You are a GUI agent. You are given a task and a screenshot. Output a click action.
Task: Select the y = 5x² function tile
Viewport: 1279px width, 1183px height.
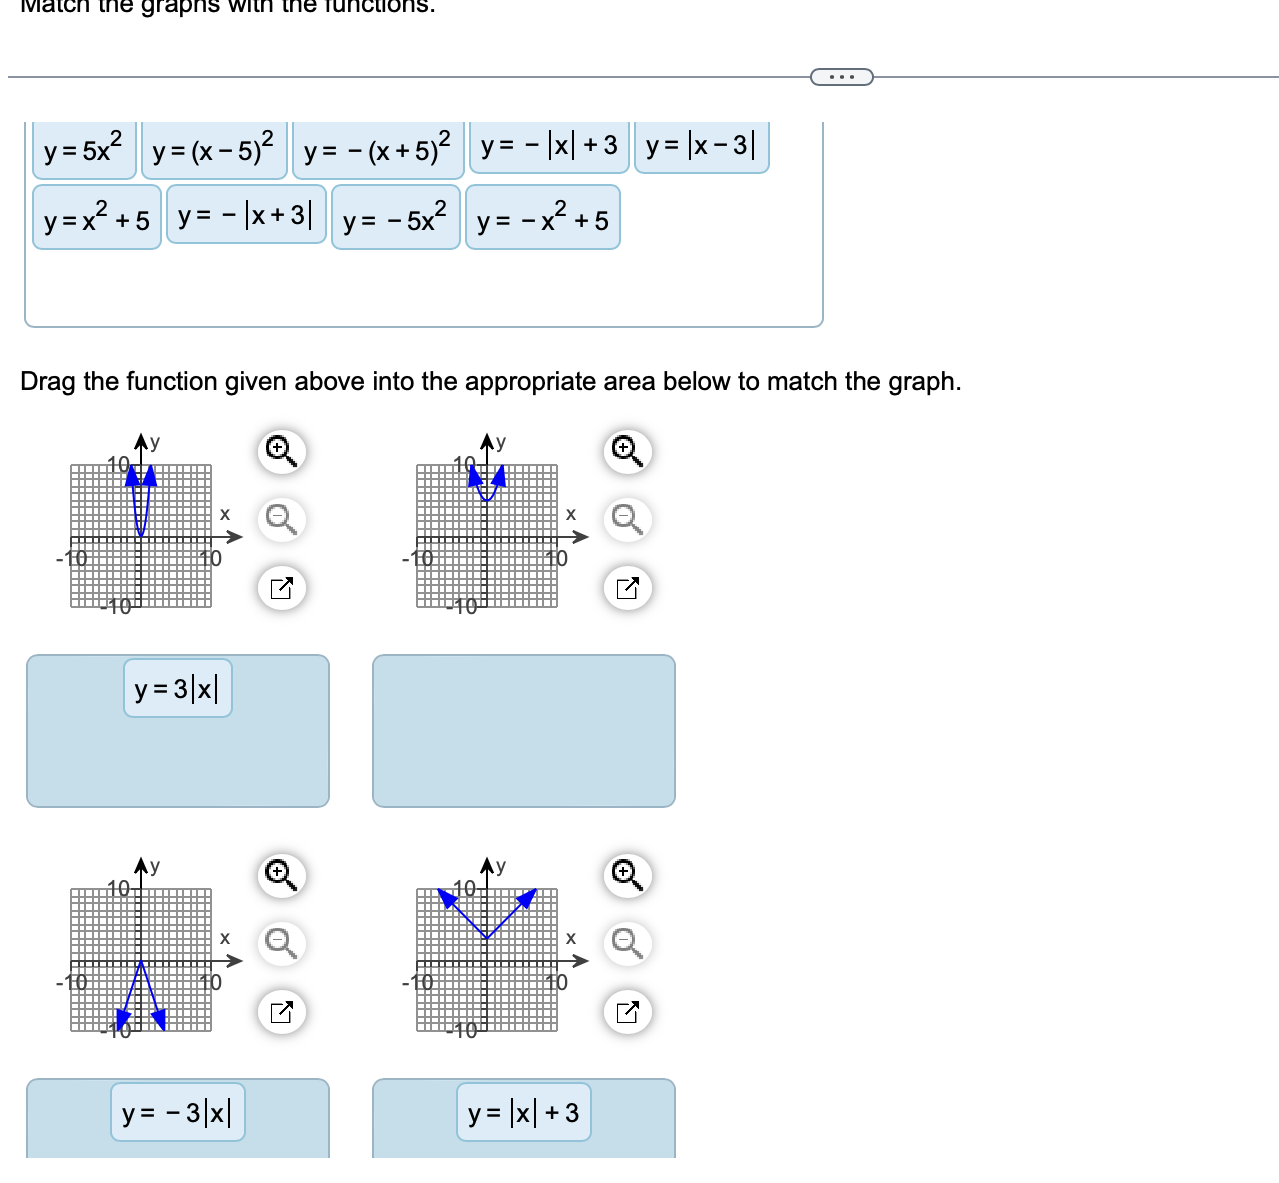[x=83, y=147]
